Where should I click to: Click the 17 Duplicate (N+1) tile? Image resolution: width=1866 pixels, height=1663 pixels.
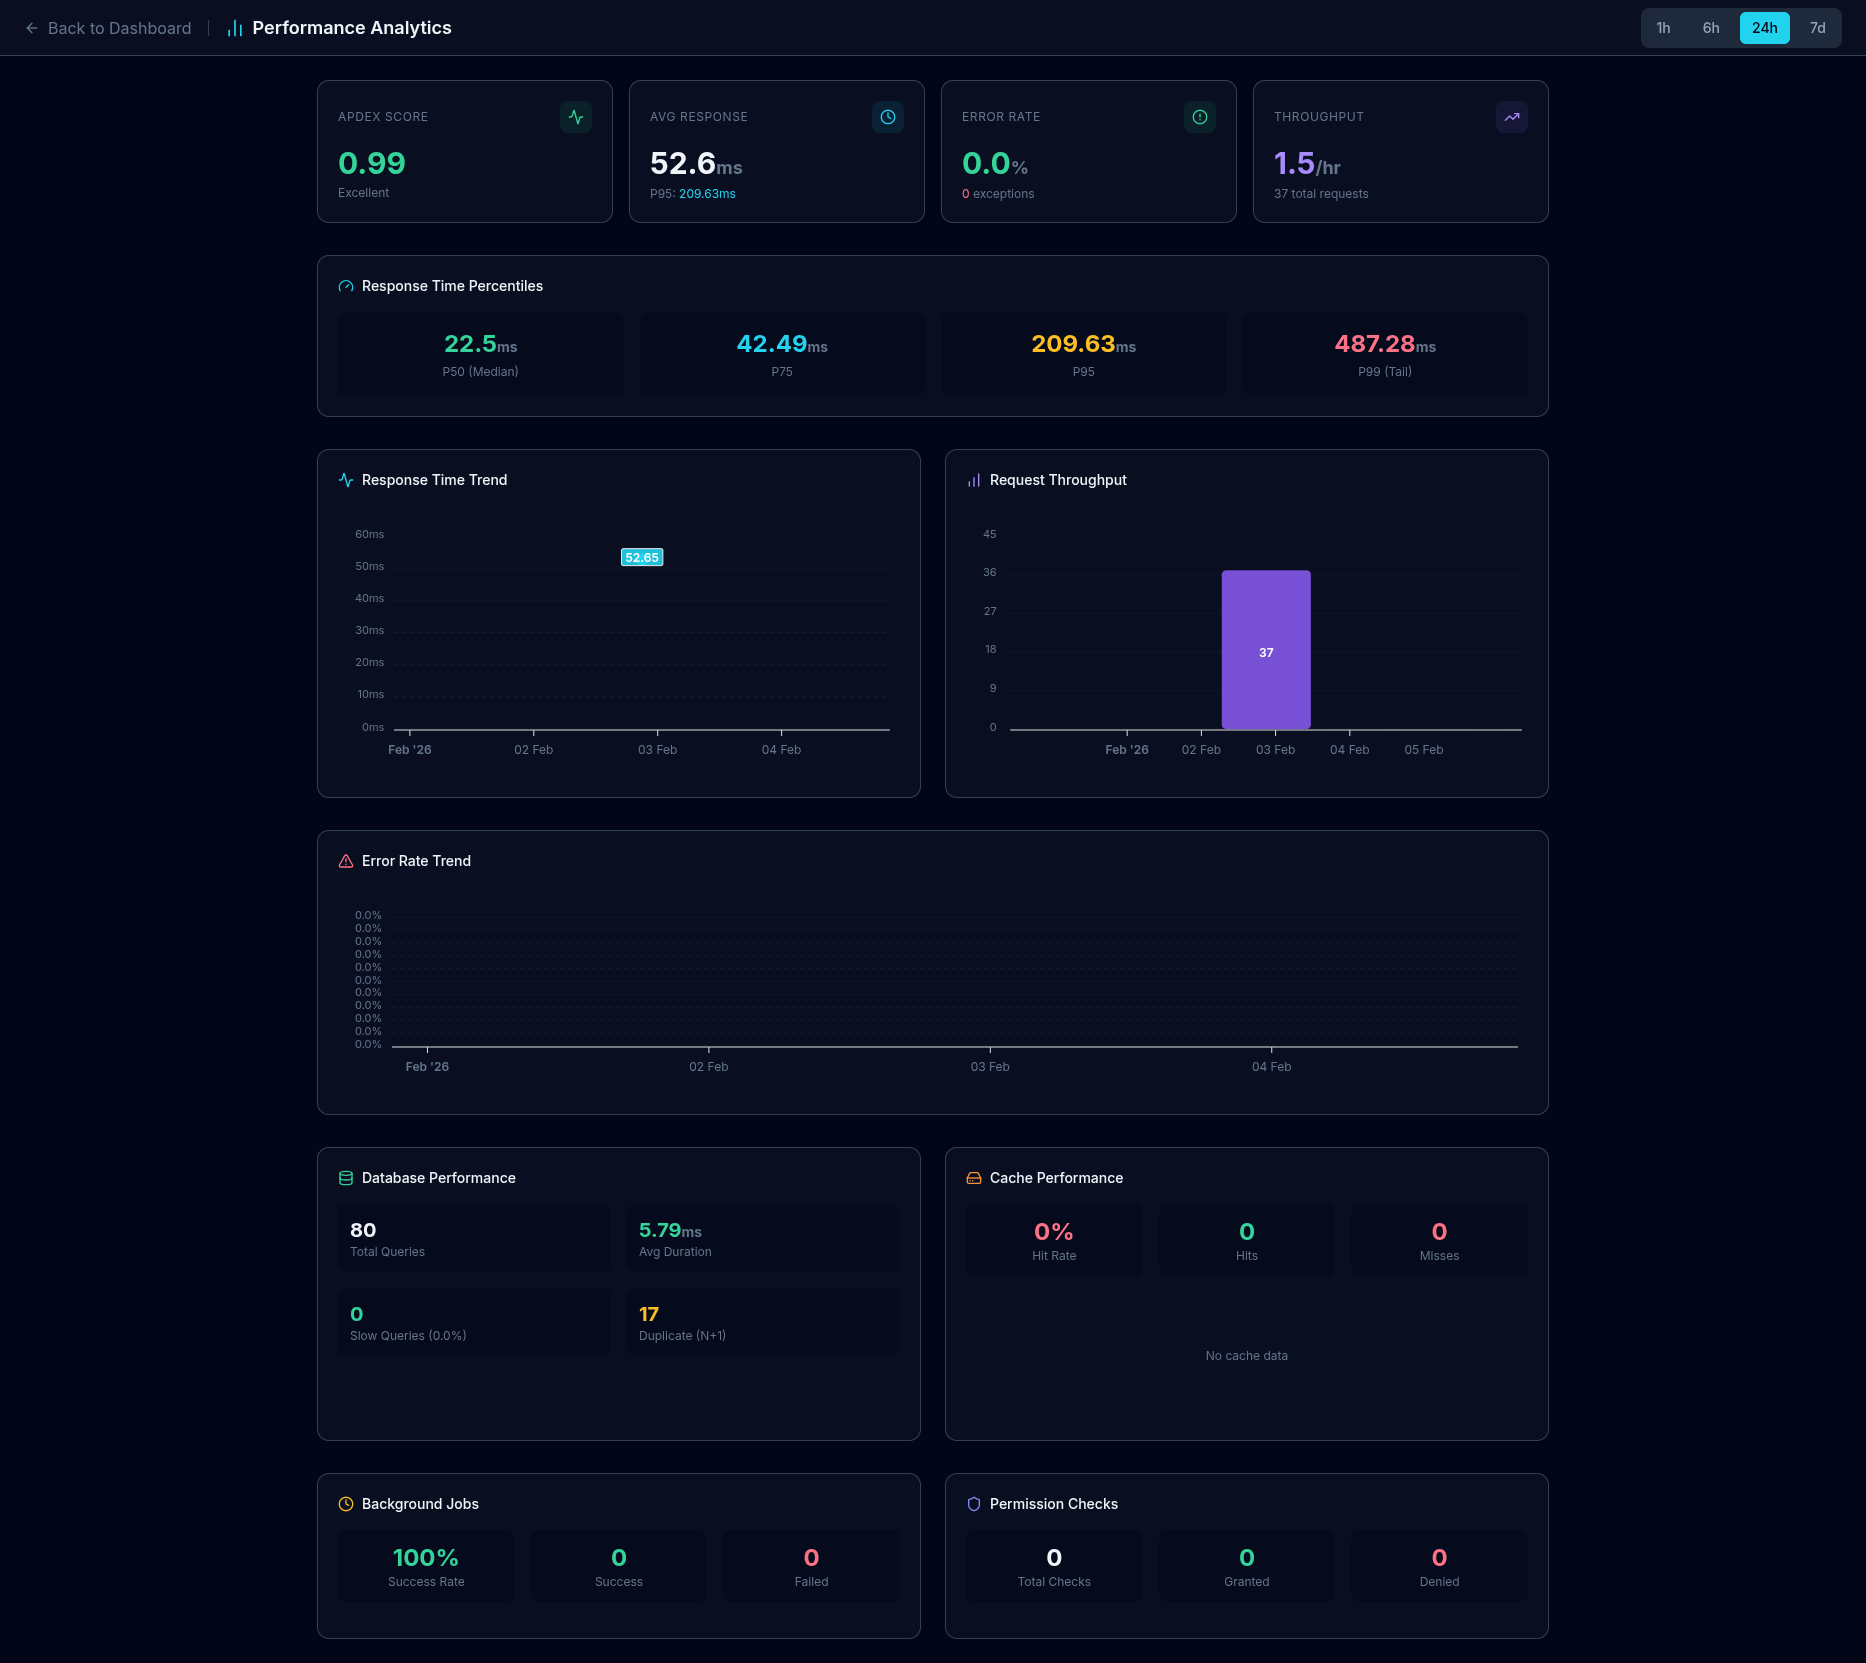(x=763, y=1322)
